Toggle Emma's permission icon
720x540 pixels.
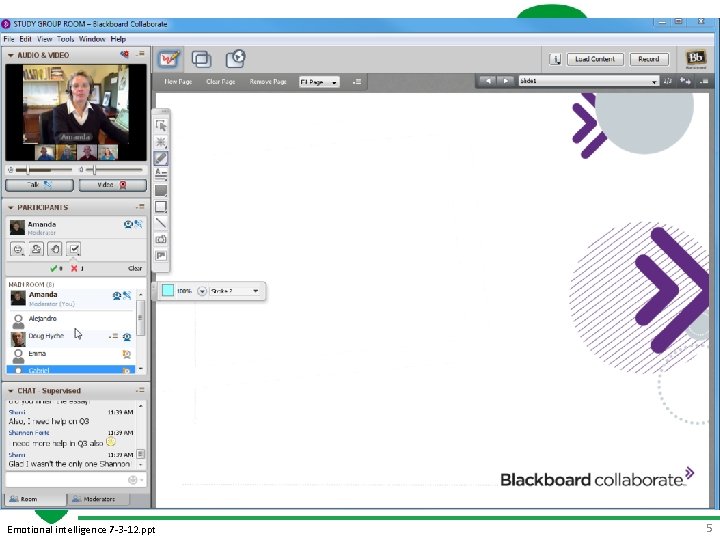click(126, 354)
